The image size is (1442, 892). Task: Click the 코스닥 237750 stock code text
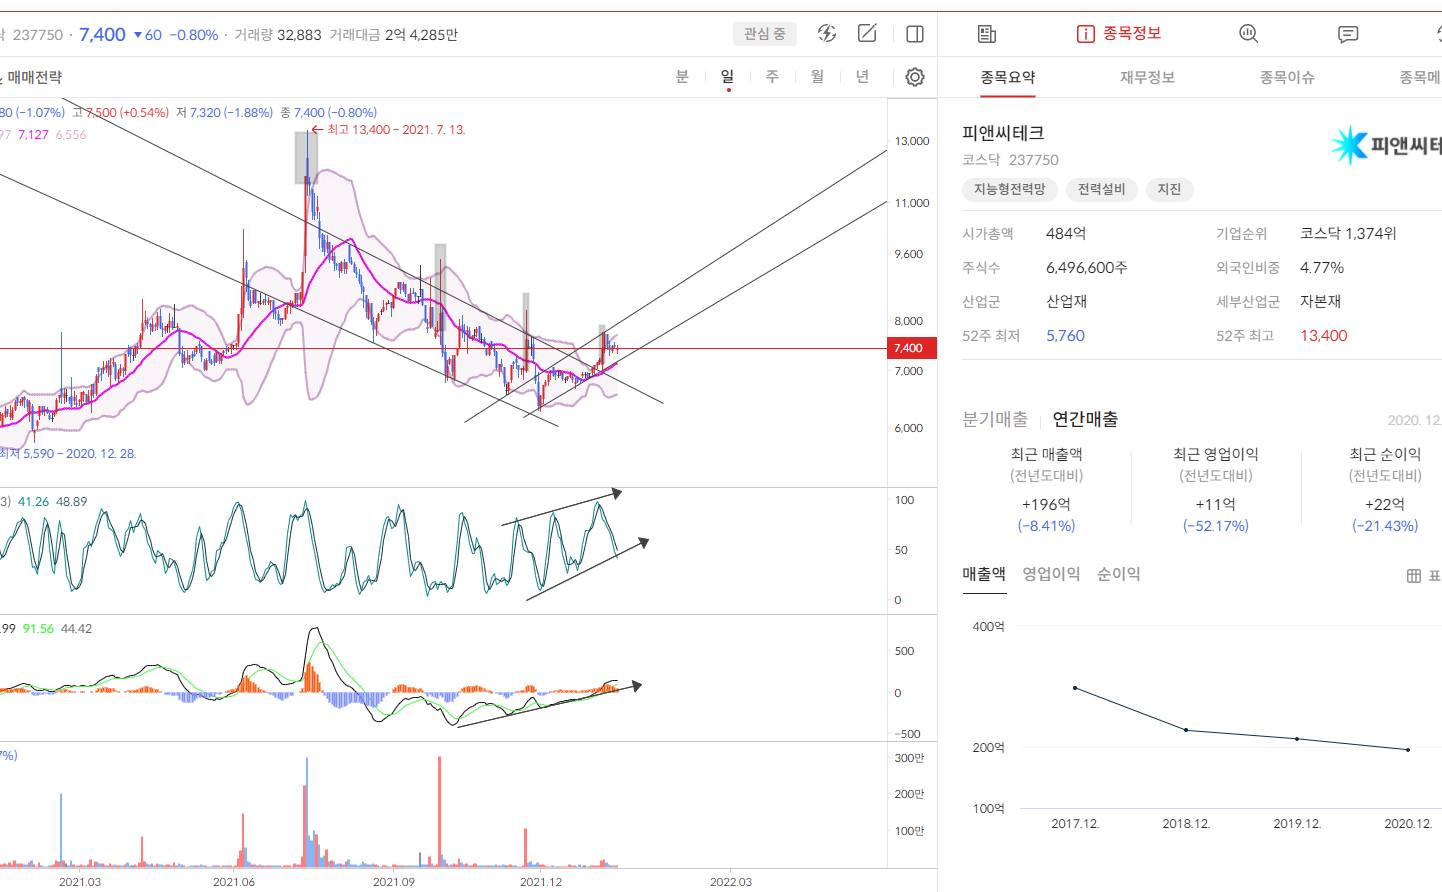[x=1010, y=160]
